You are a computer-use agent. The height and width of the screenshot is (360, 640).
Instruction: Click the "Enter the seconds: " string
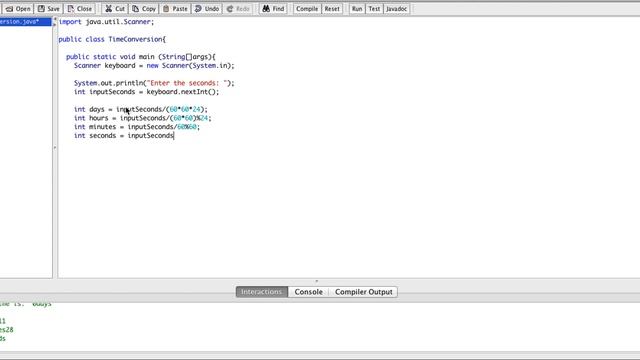tap(187, 83)
